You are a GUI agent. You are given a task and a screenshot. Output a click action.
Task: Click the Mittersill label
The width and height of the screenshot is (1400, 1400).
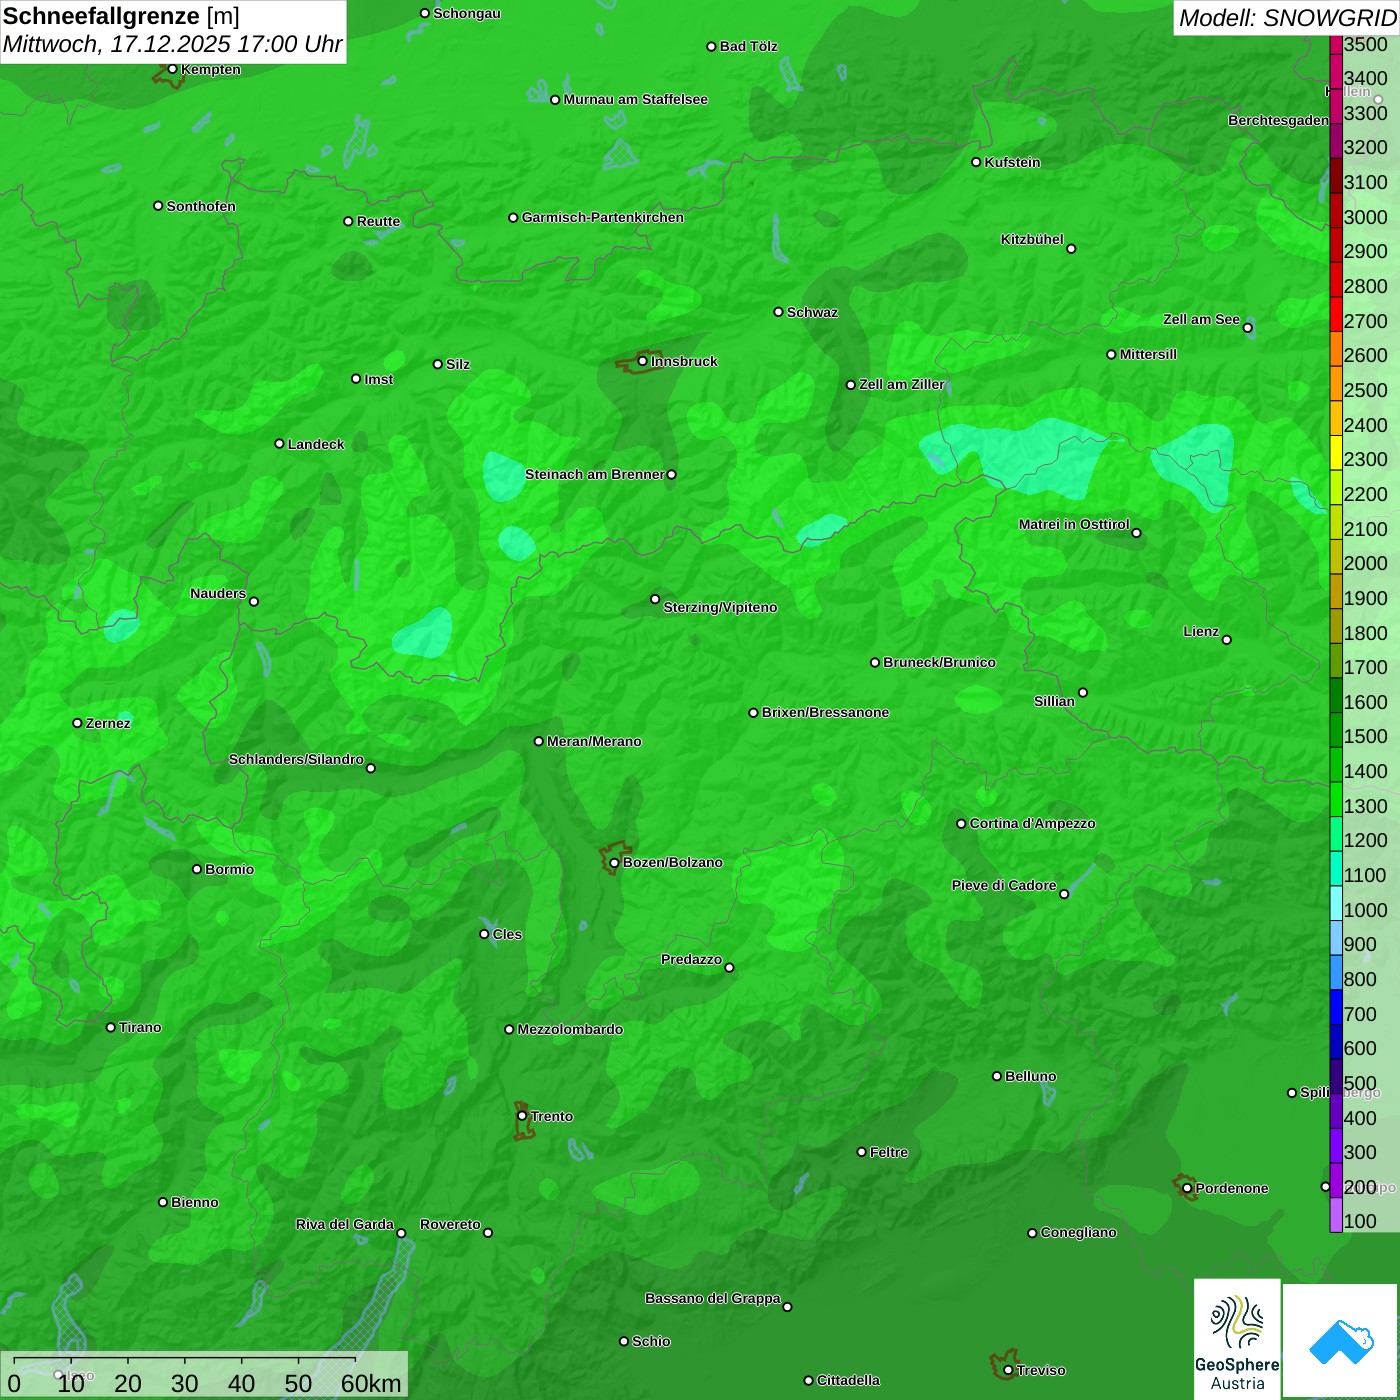[1148, 354]
